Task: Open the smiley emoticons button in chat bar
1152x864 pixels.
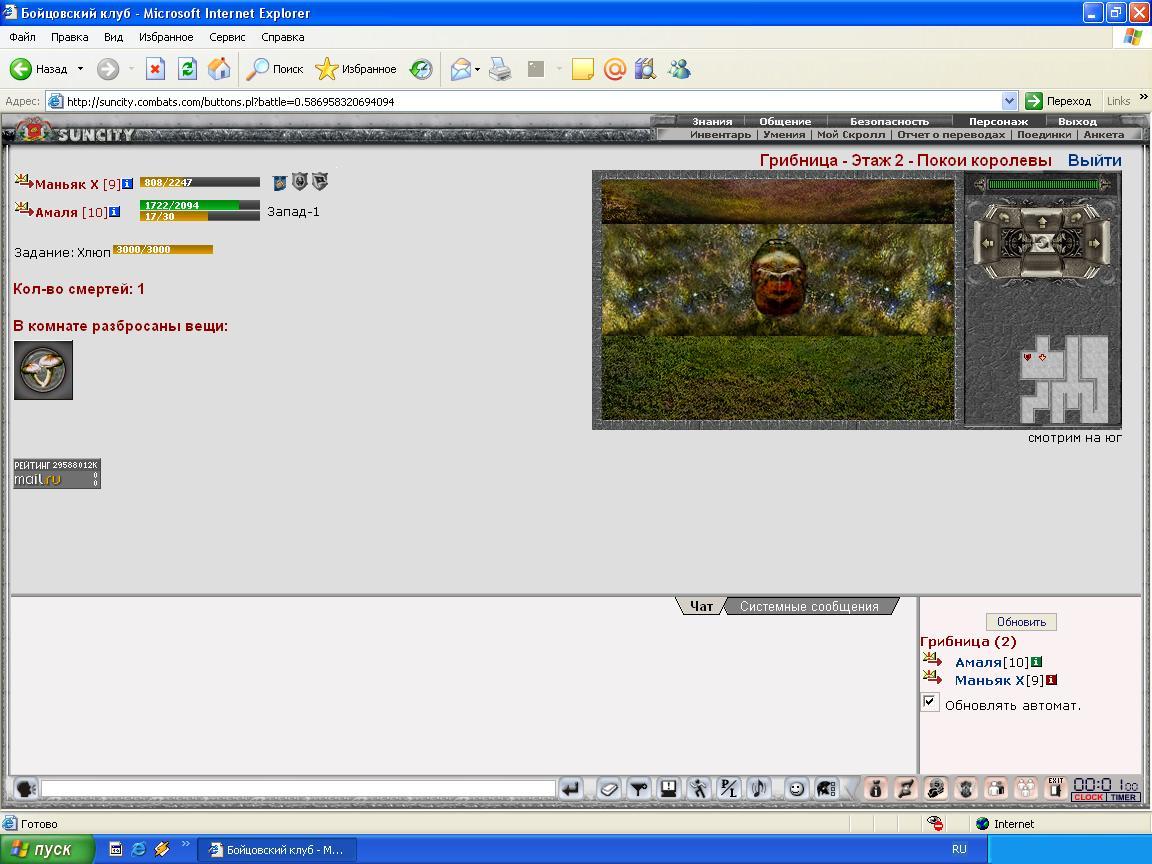Action: coord(796,789)
